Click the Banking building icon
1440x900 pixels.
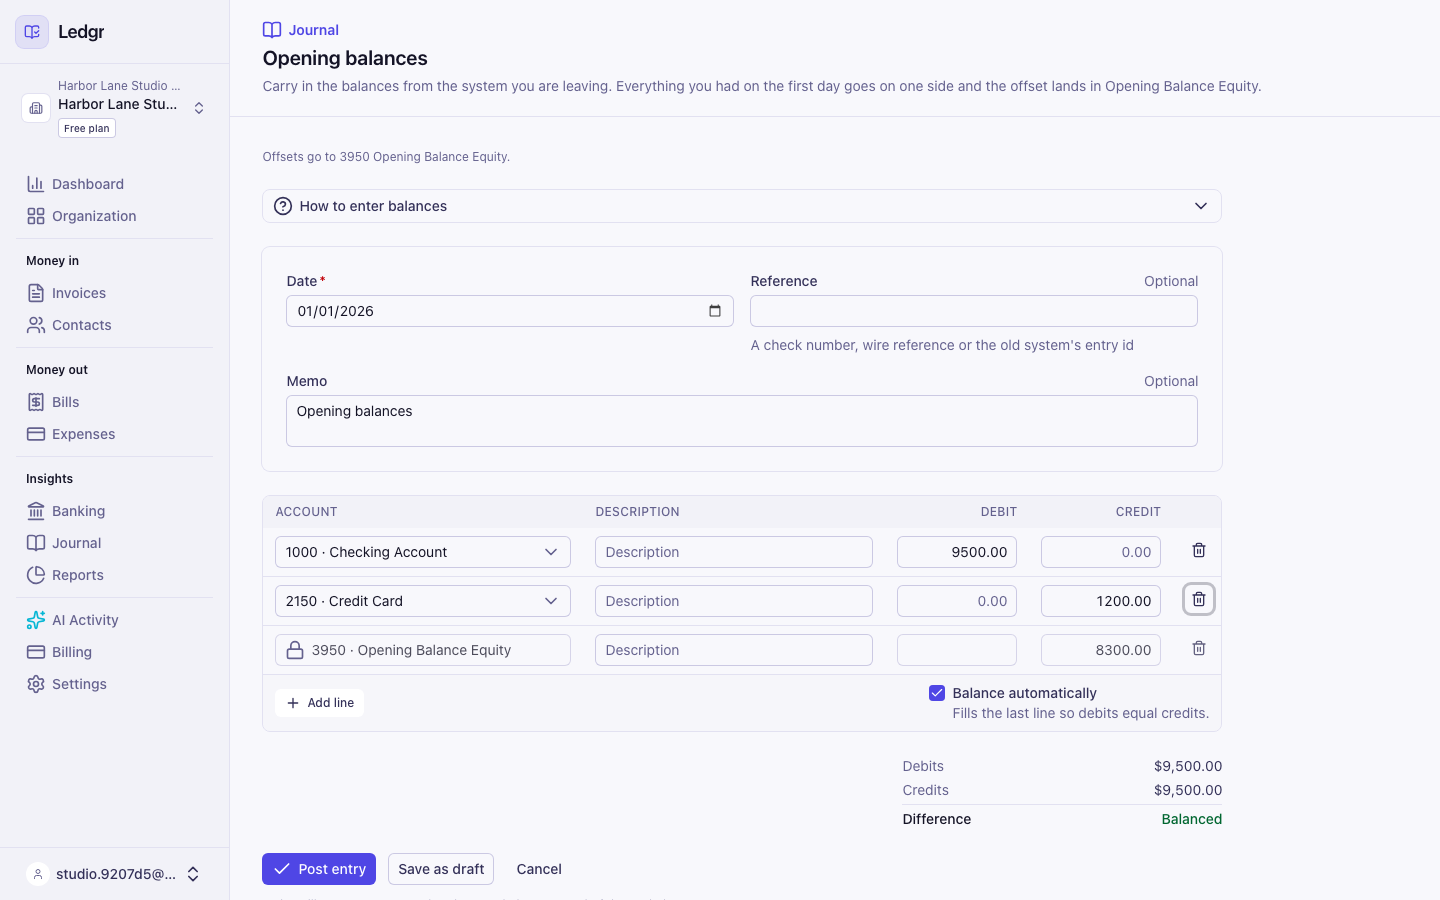tap(36, 511)
